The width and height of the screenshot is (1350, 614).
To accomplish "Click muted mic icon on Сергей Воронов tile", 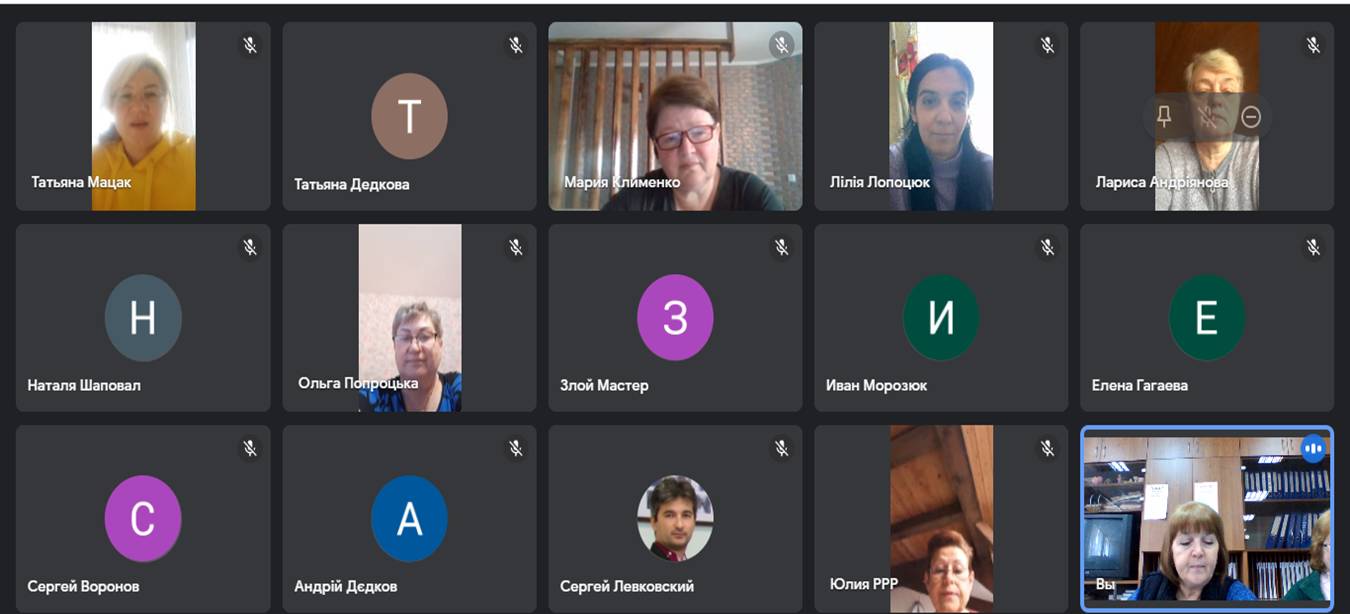I will [250, 449].
